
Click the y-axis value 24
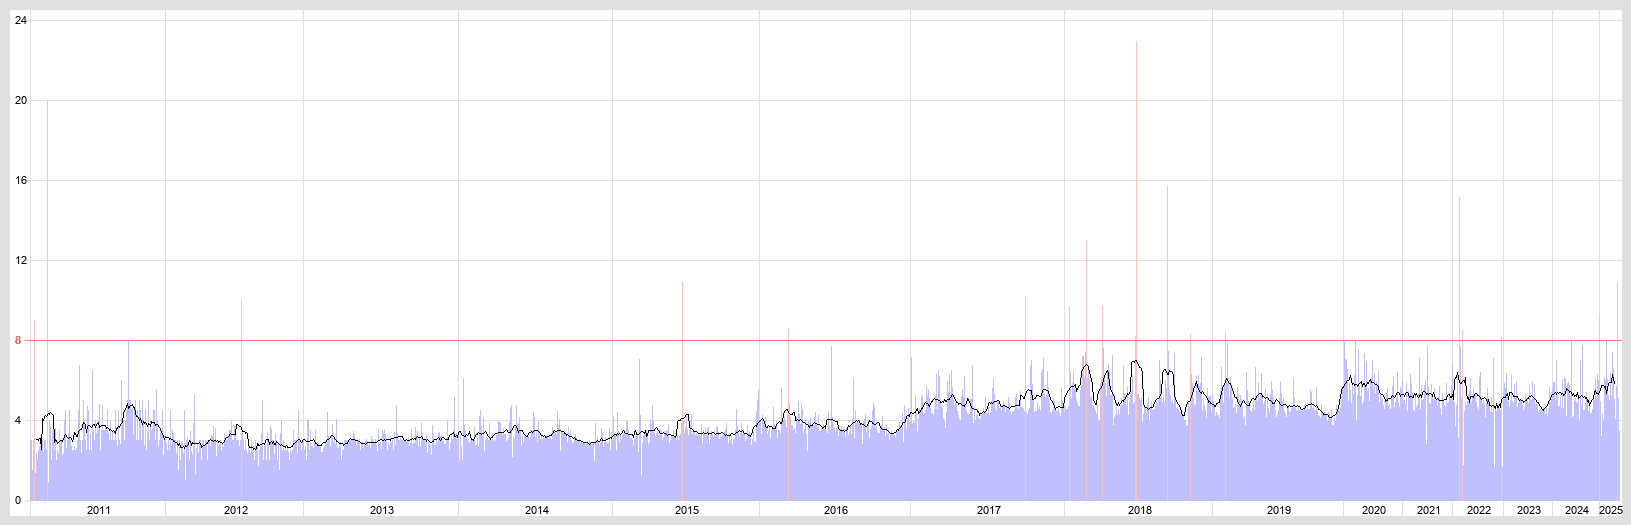coord(20,20)
